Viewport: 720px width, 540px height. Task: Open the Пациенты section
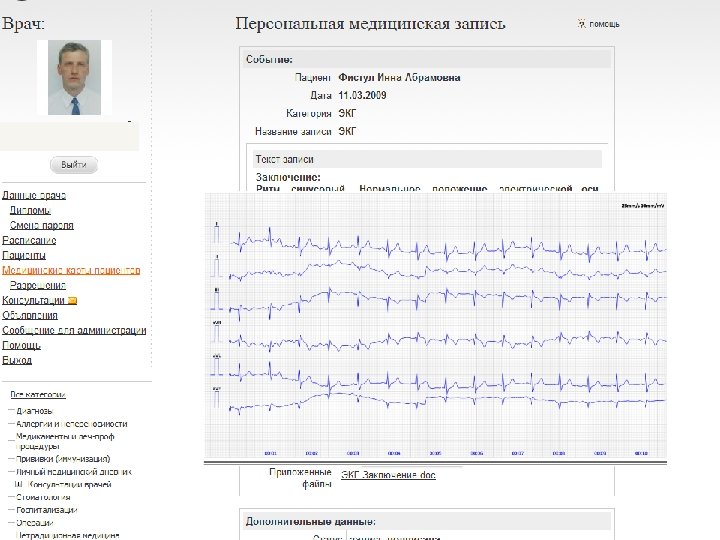[24, 255]
